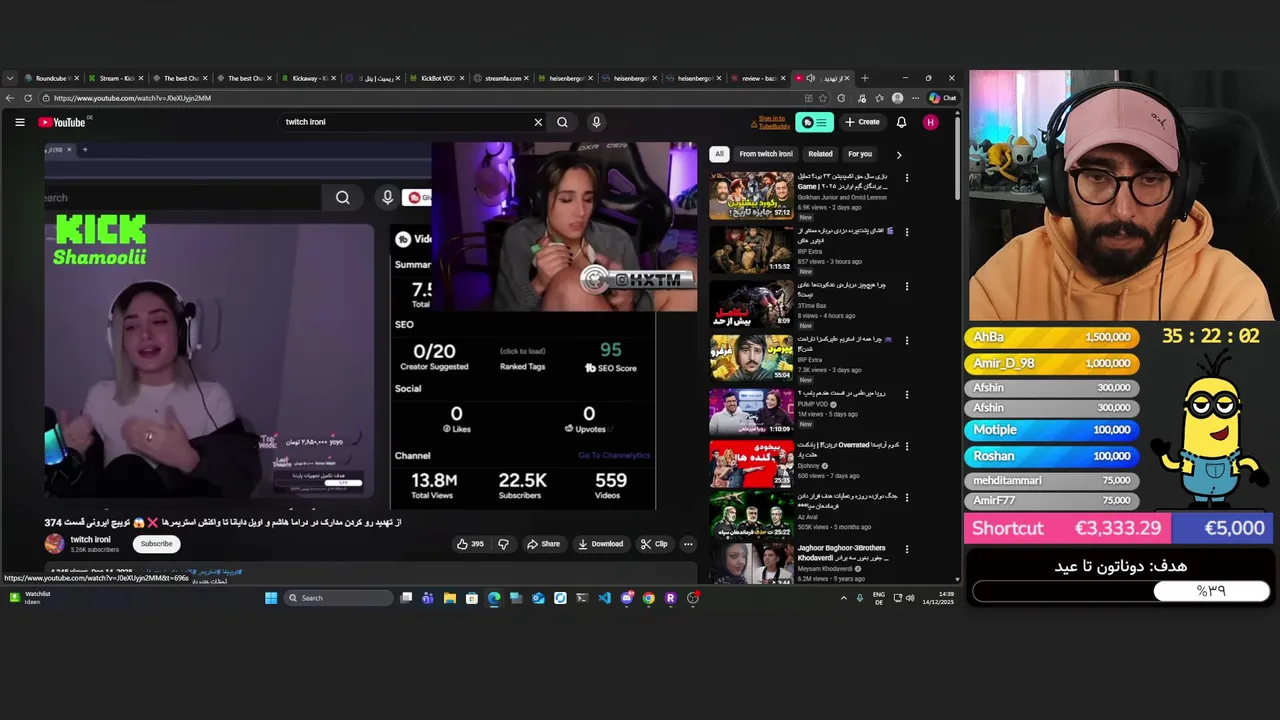Open the browser Chat sidebar button

coord(943,98)
